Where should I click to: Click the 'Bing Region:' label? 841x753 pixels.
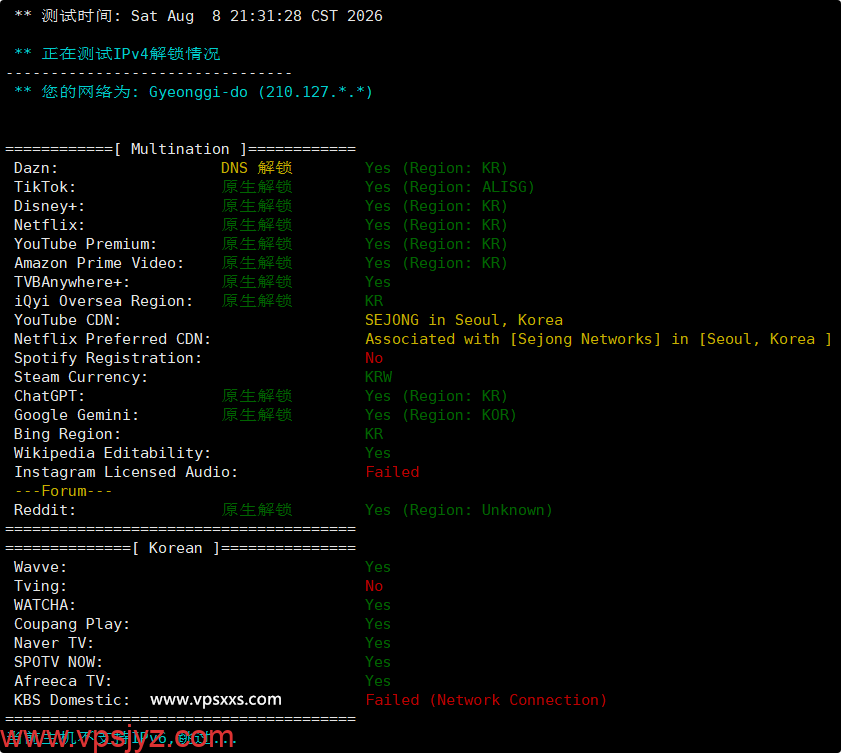(x=67, y=434)
